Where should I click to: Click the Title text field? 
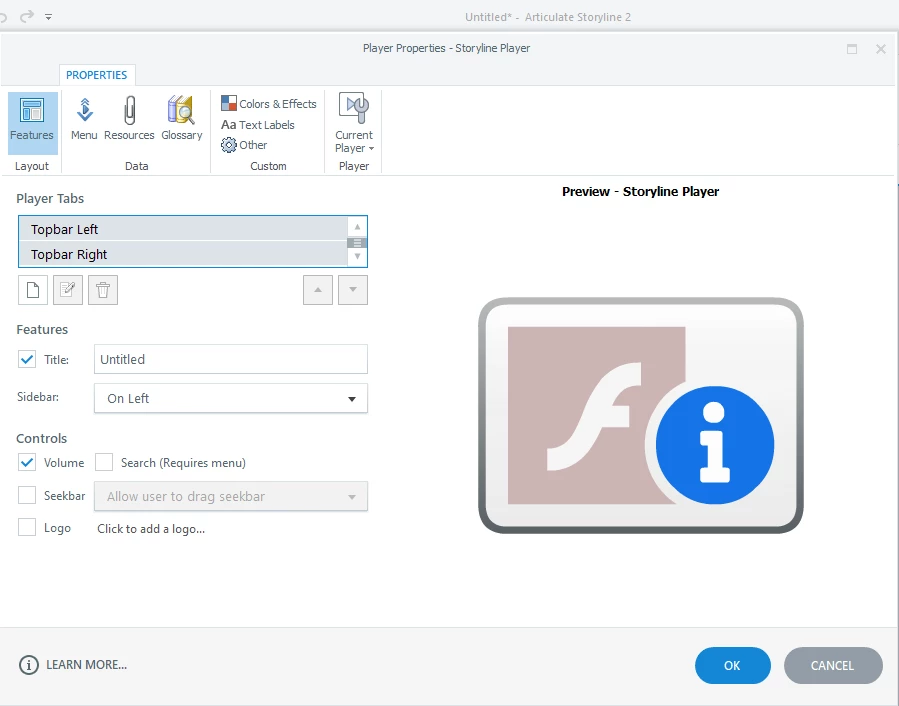(x=230, y=359)
